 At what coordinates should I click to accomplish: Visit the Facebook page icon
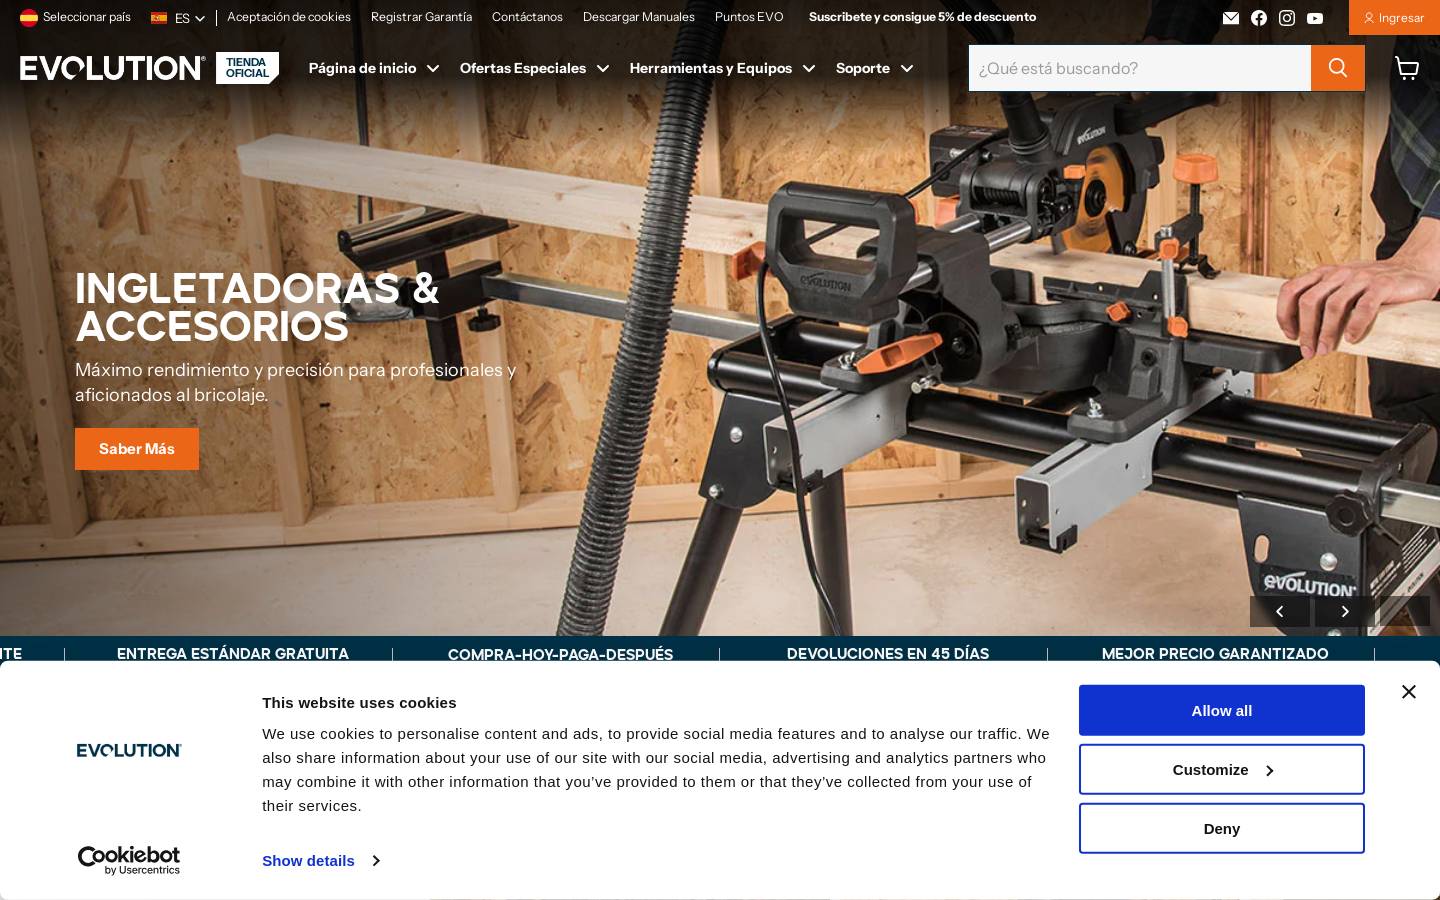[x=1259, y=18]
